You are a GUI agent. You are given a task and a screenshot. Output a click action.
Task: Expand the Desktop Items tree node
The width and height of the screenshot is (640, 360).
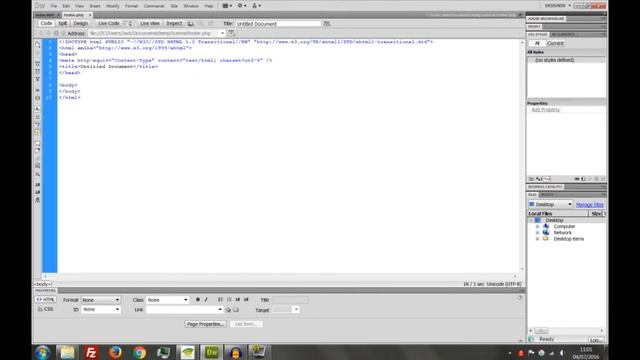538,239
